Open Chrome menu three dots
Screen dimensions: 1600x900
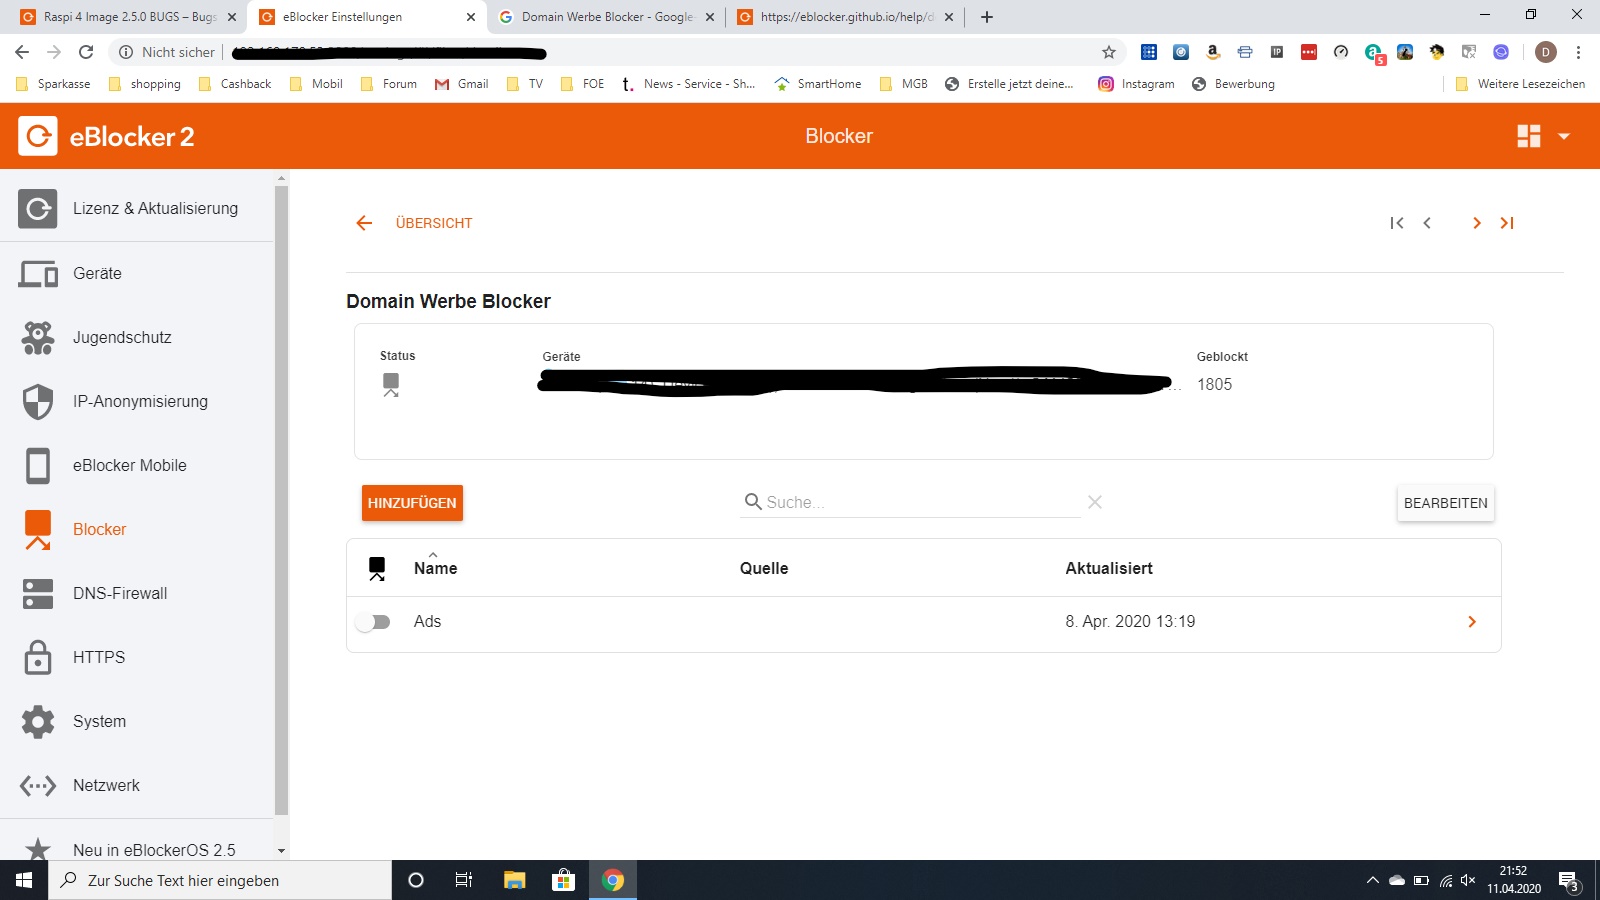1579,52
